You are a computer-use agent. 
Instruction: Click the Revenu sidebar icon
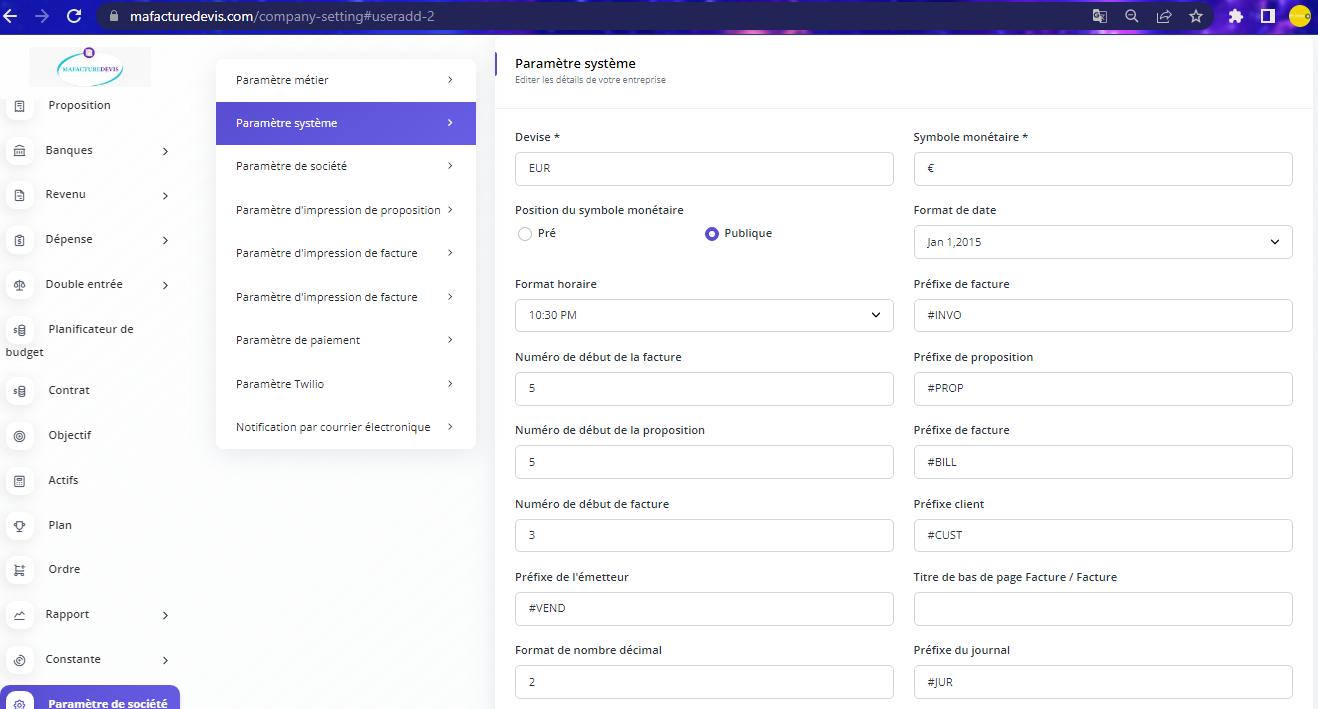click(19, 195)
